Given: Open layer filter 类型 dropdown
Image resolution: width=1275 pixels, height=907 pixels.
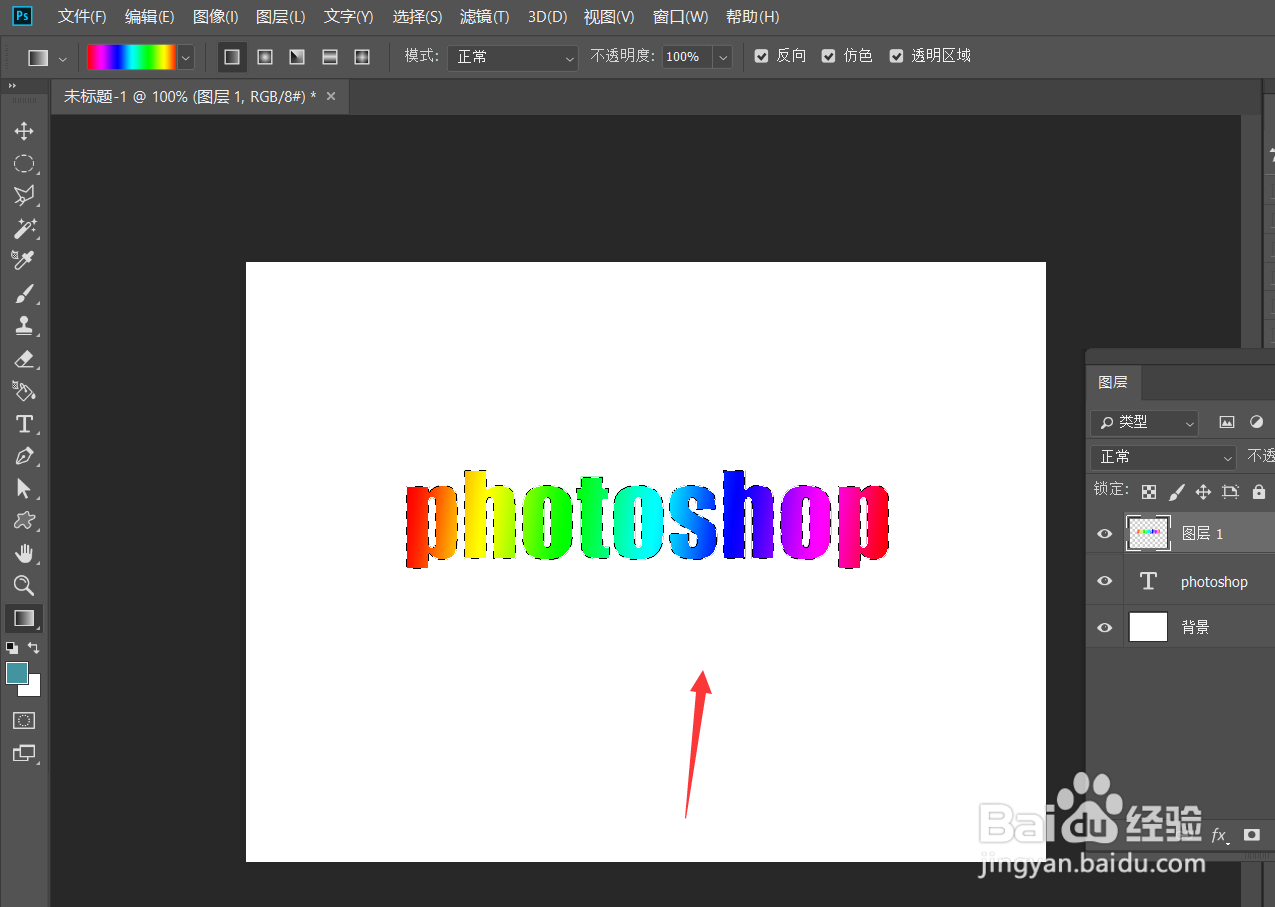Looking at the screenshot, I should (1145, 423).
